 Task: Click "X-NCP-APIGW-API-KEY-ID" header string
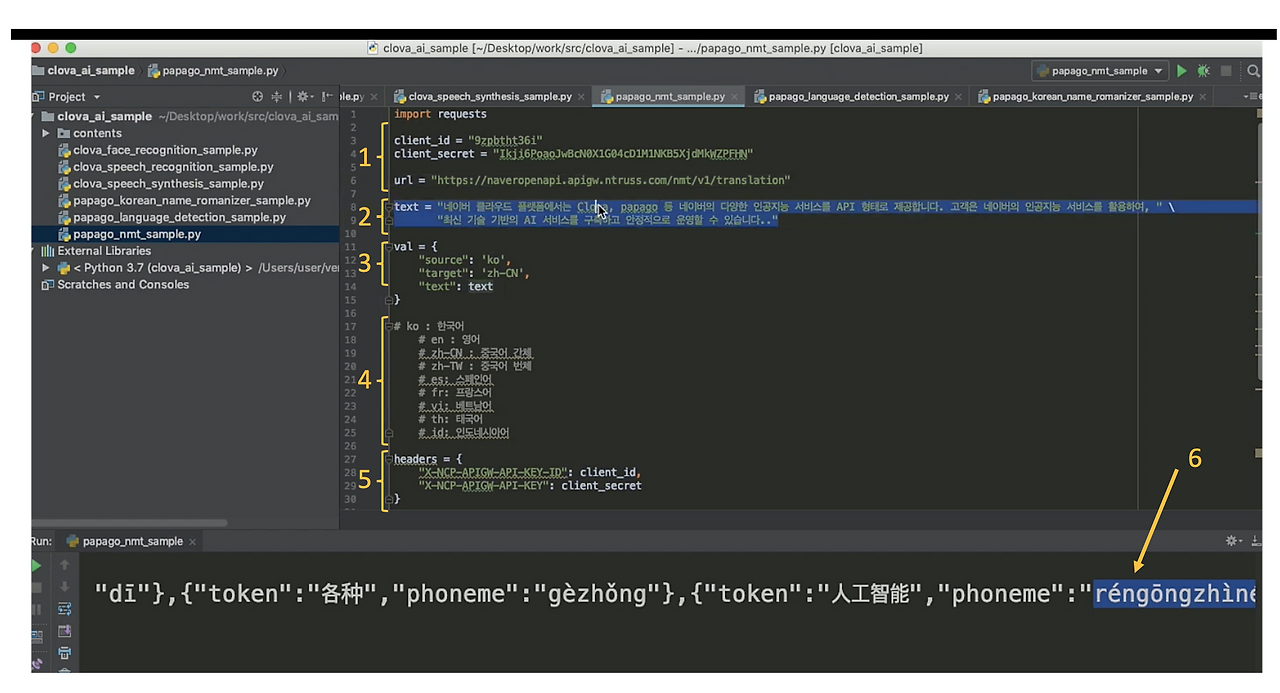pyautogui.click(x=494, y=472)
